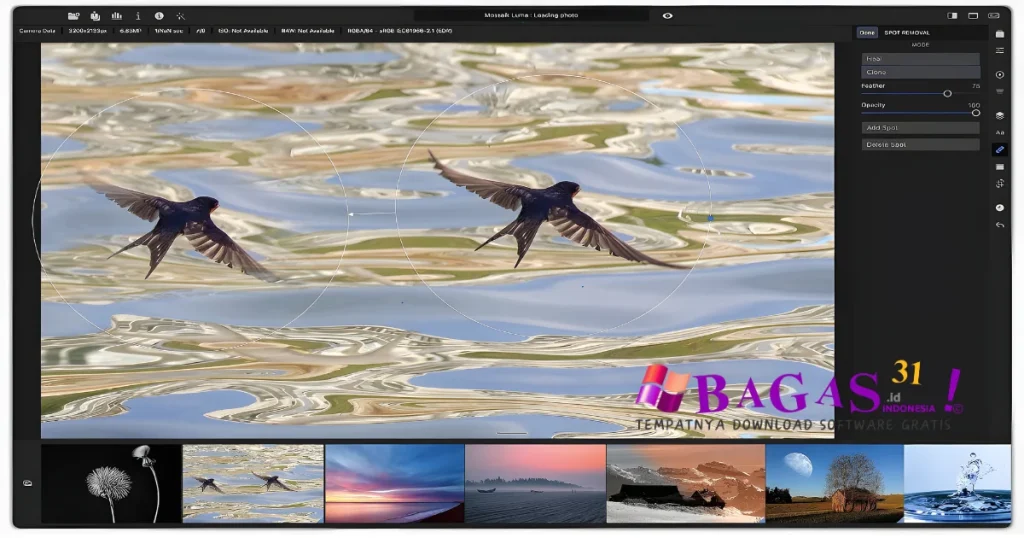Click the Done button
This screenshot has height=538, width=1024.
tap(867, 33)
